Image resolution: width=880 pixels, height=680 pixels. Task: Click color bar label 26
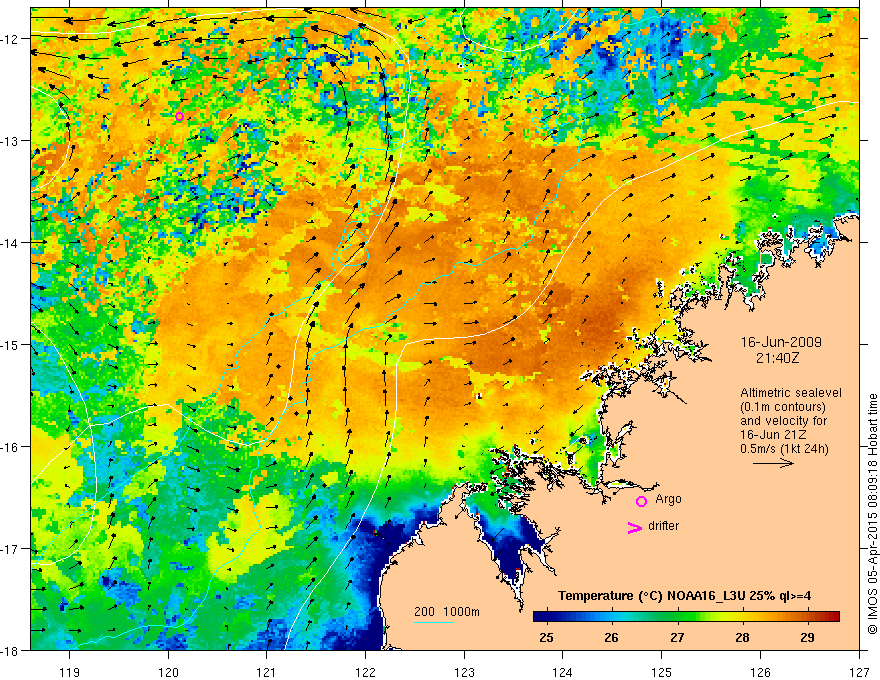click(x=611, y=637)
